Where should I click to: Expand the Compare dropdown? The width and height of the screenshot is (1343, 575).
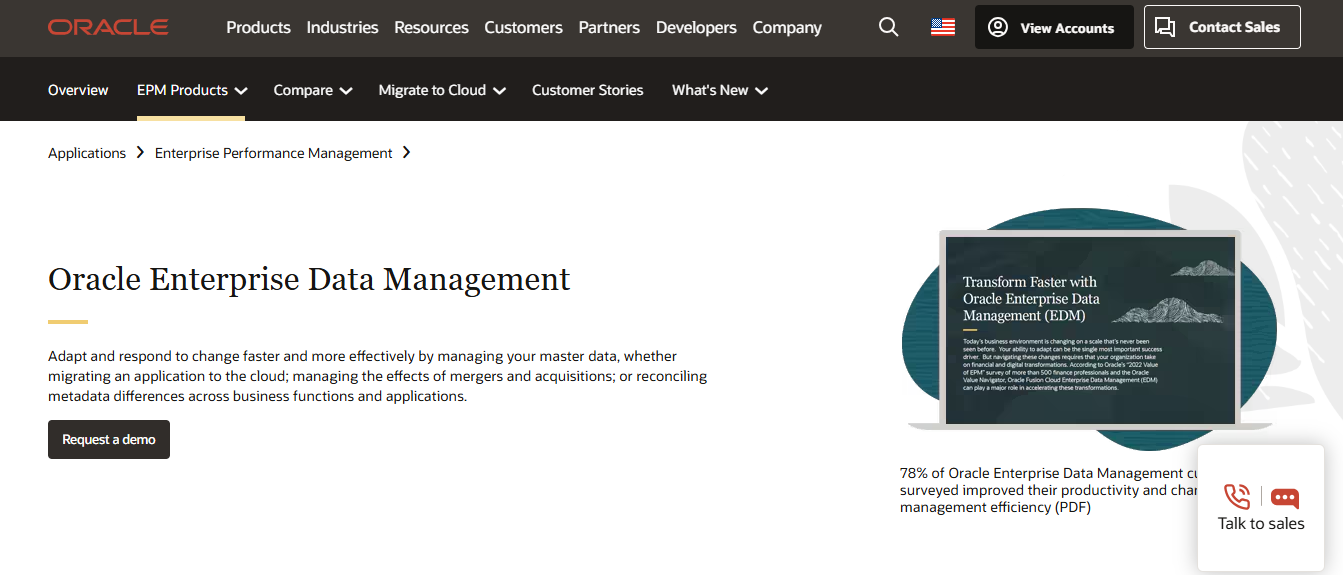coord(313,90)
